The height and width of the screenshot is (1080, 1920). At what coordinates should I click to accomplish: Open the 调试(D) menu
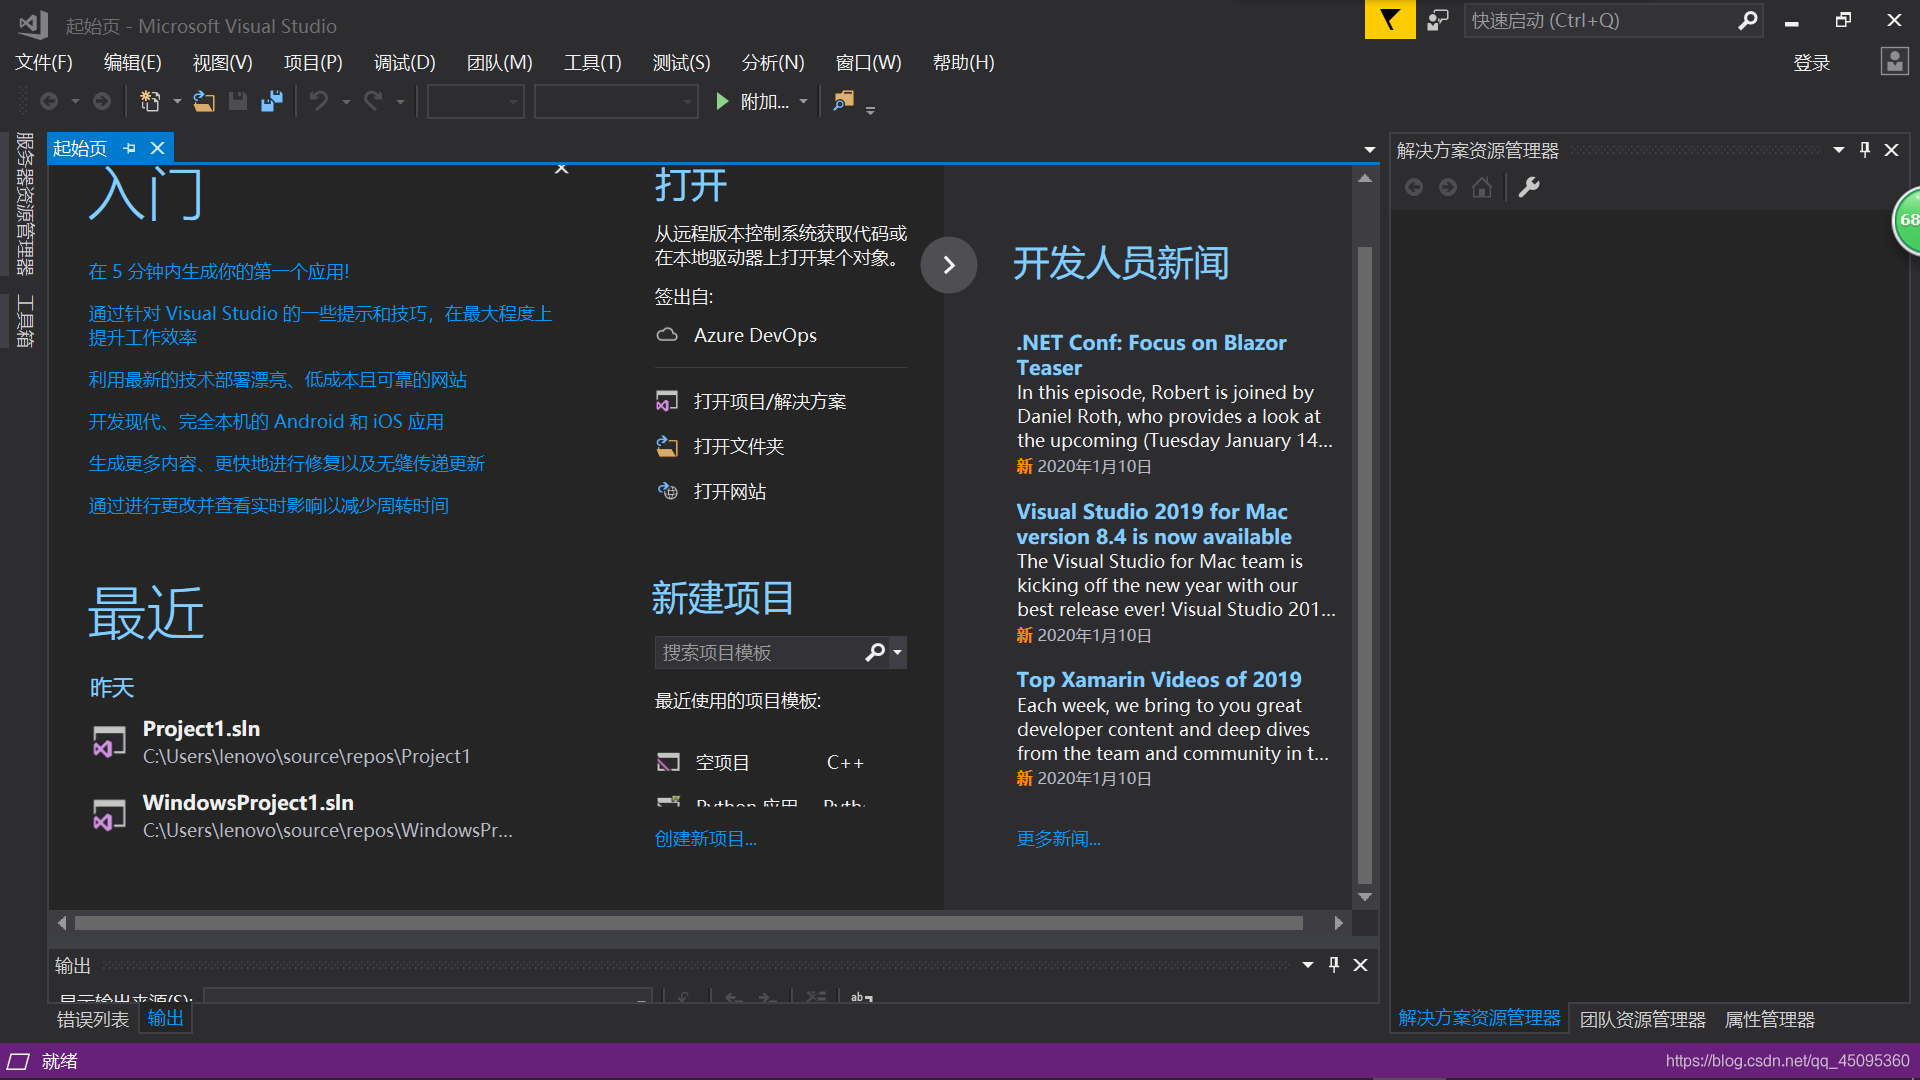(405, 63)
